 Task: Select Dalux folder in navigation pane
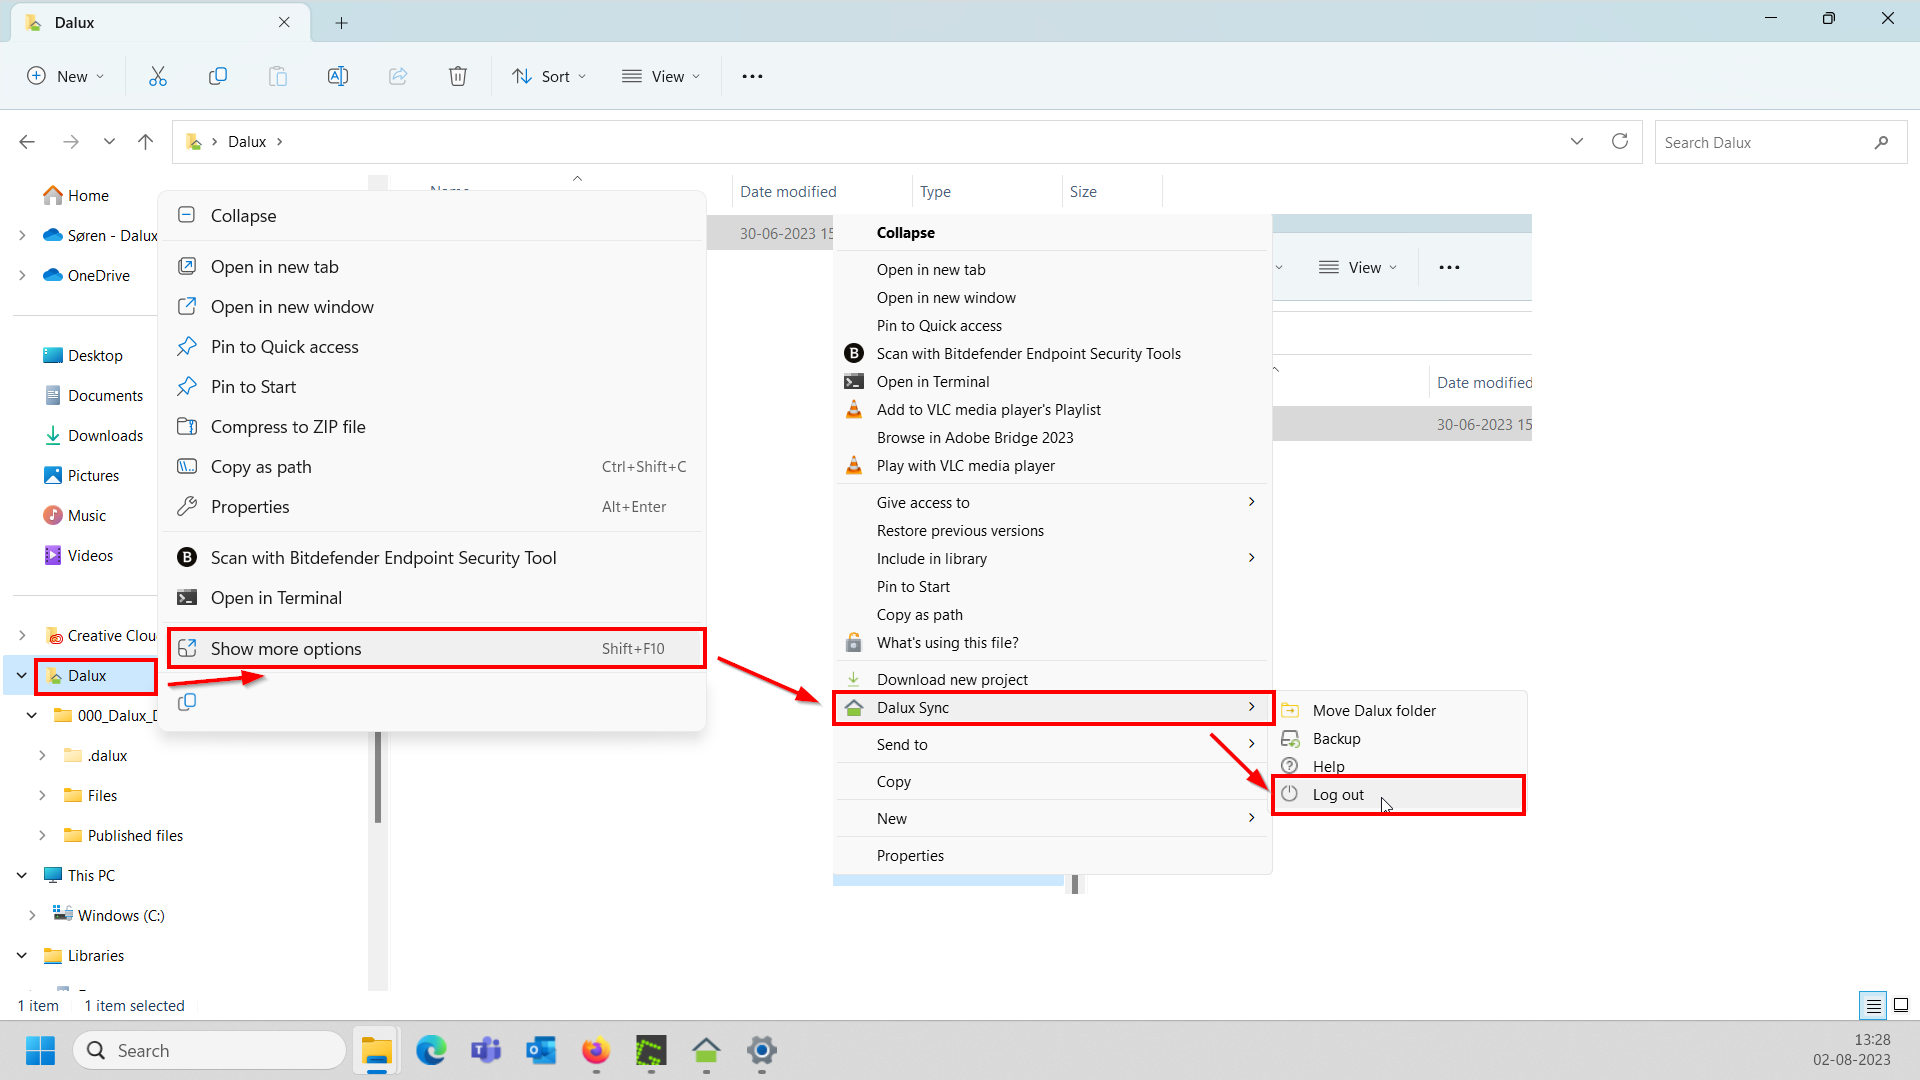coord(88,676)
